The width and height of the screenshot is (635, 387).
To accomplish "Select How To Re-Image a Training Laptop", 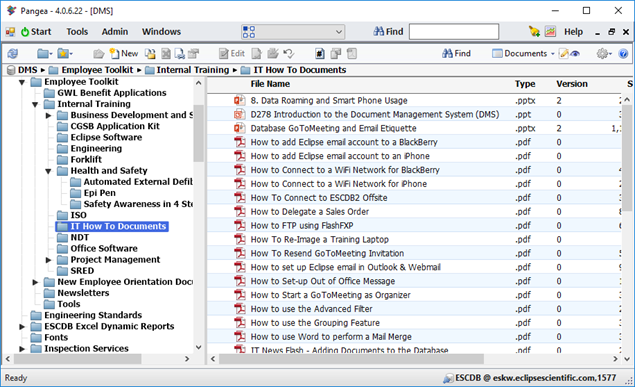I will coord(320,239).
